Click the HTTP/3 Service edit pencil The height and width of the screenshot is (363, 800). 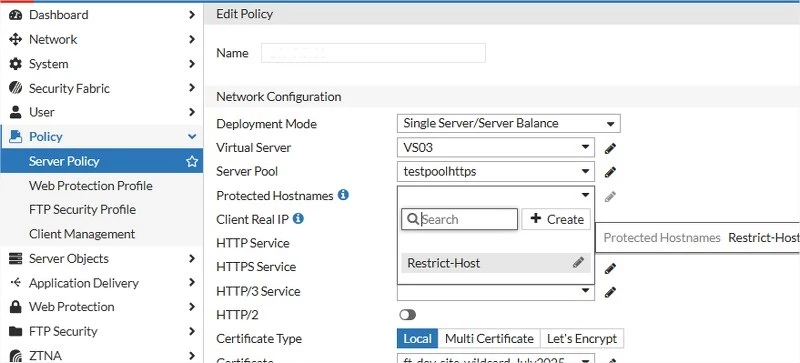coord(610,292)
